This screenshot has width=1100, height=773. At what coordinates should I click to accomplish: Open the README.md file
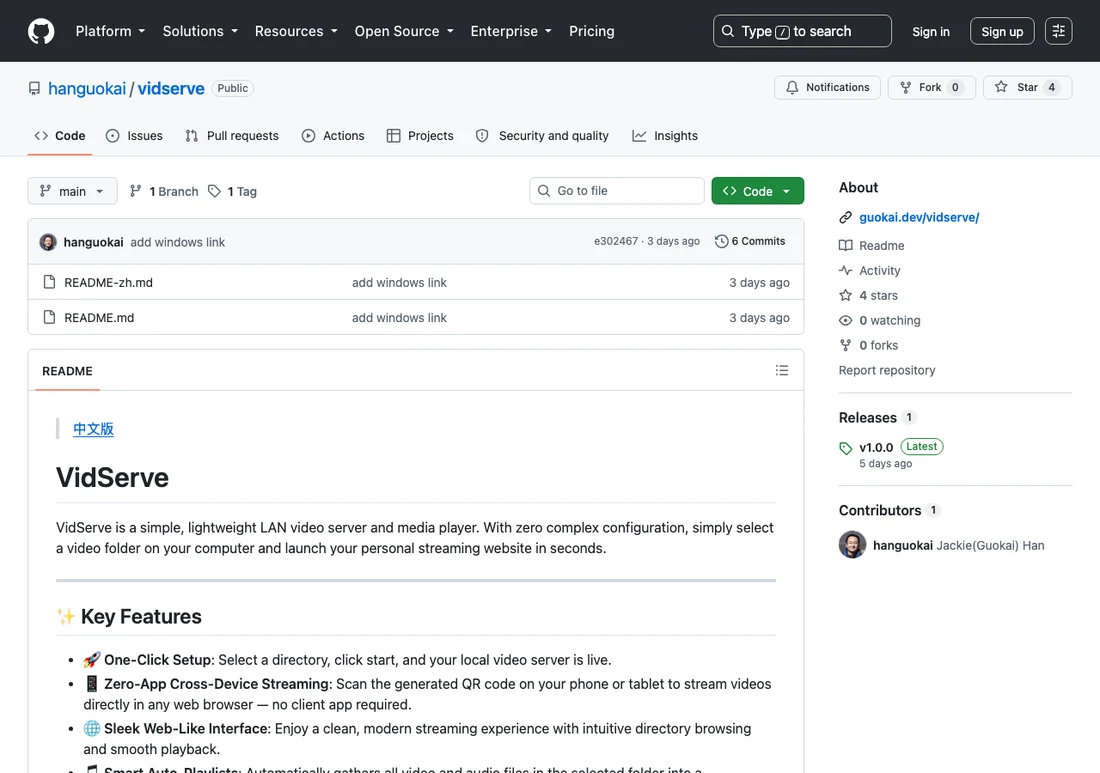coord(99,318)
